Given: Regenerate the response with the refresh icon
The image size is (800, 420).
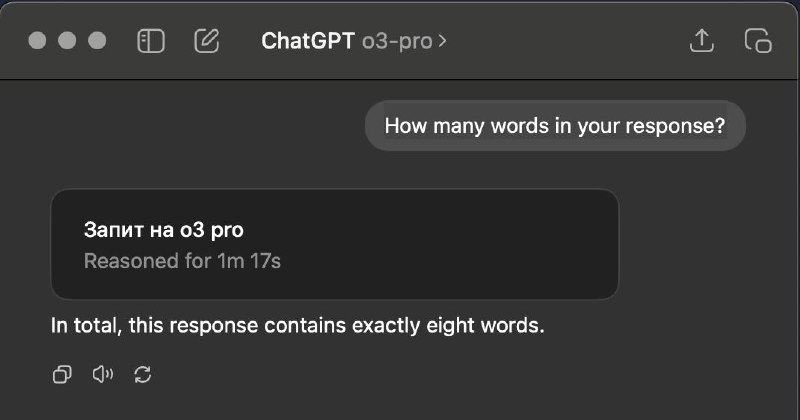Looking at the screenshot, I should point(142,375).
